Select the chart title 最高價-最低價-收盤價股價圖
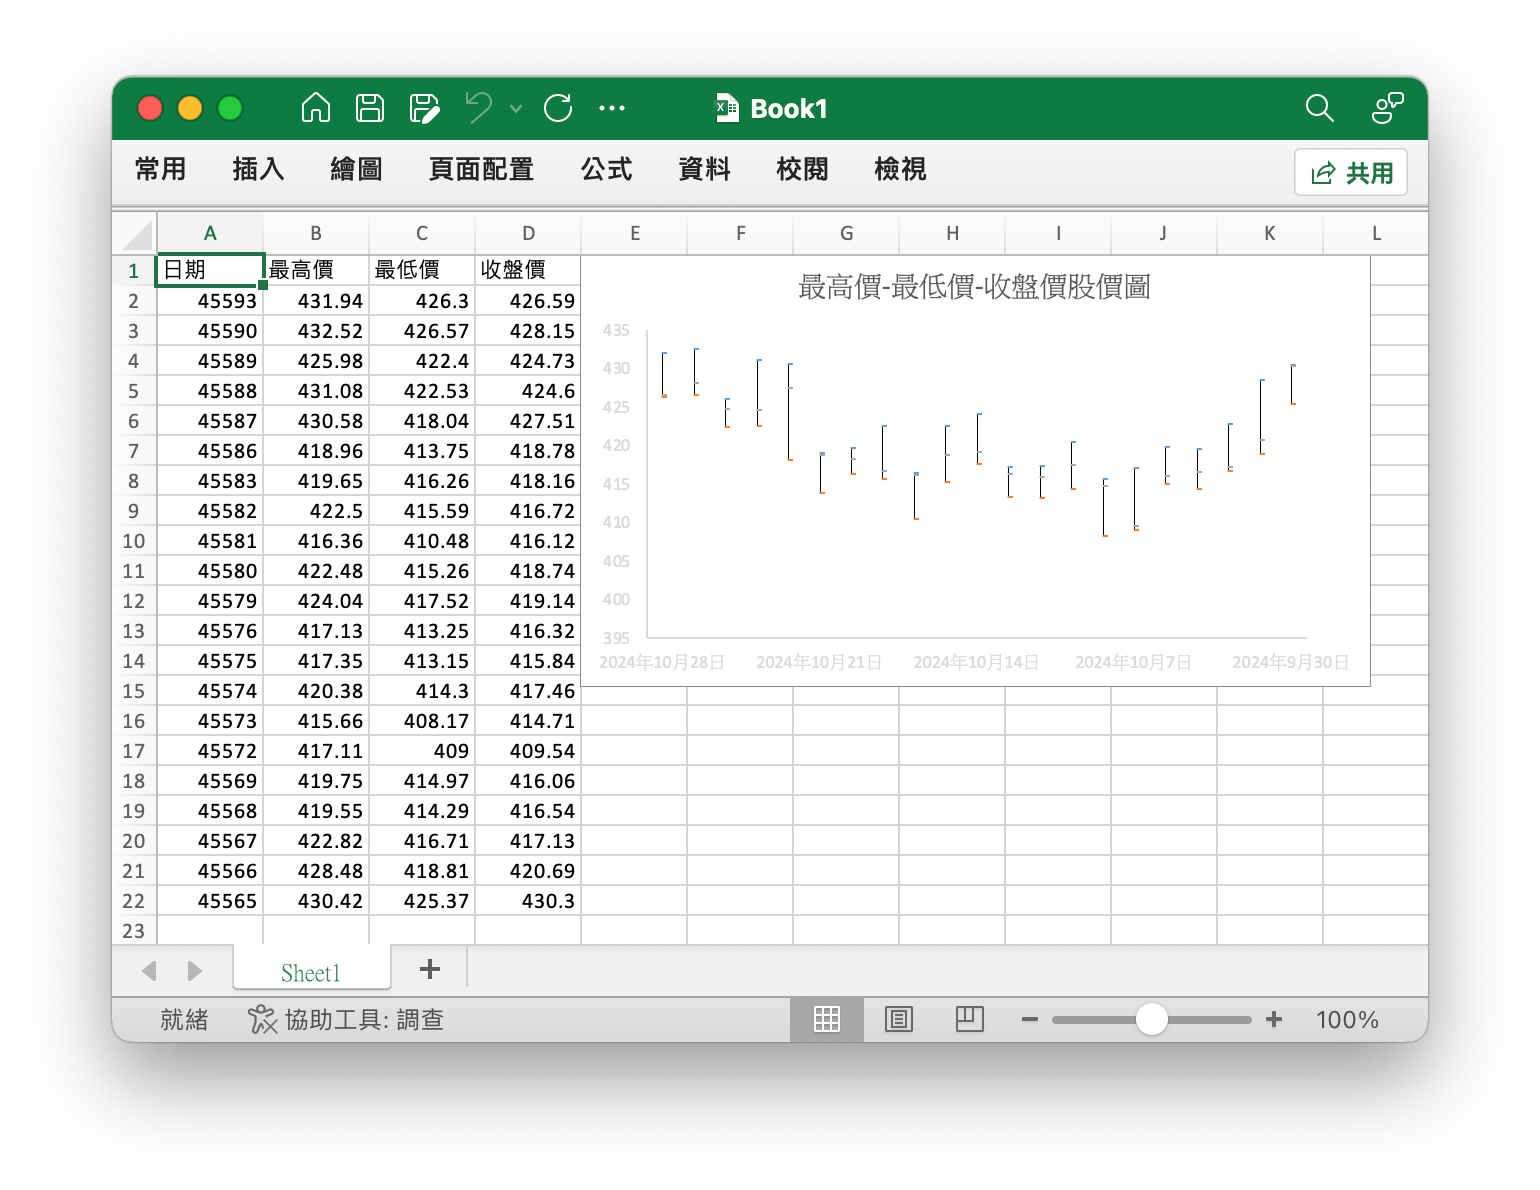Viewport: 1540px width, 1190px height. [x=974, y=287]
